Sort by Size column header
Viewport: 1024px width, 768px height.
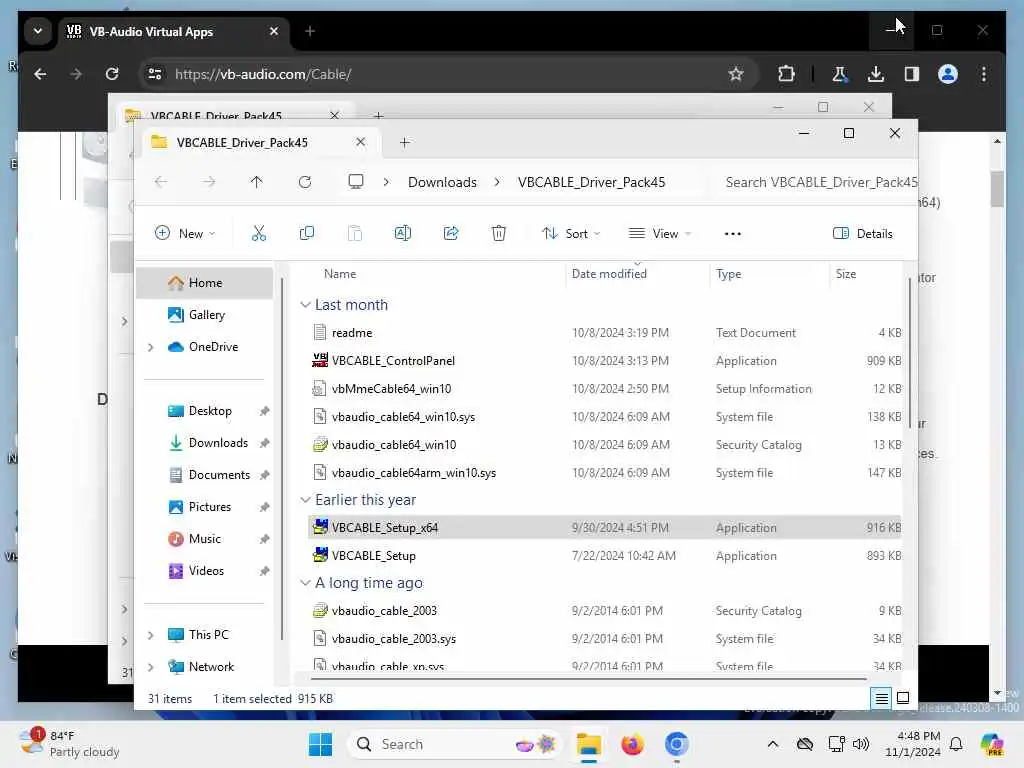pos(846,274)
